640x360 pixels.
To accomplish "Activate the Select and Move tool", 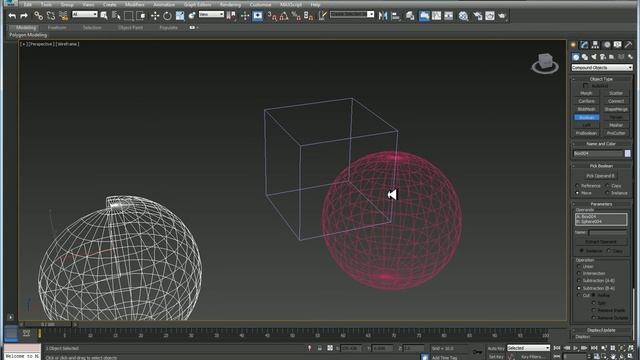I will pyautogui.click(x=155, y=16).
